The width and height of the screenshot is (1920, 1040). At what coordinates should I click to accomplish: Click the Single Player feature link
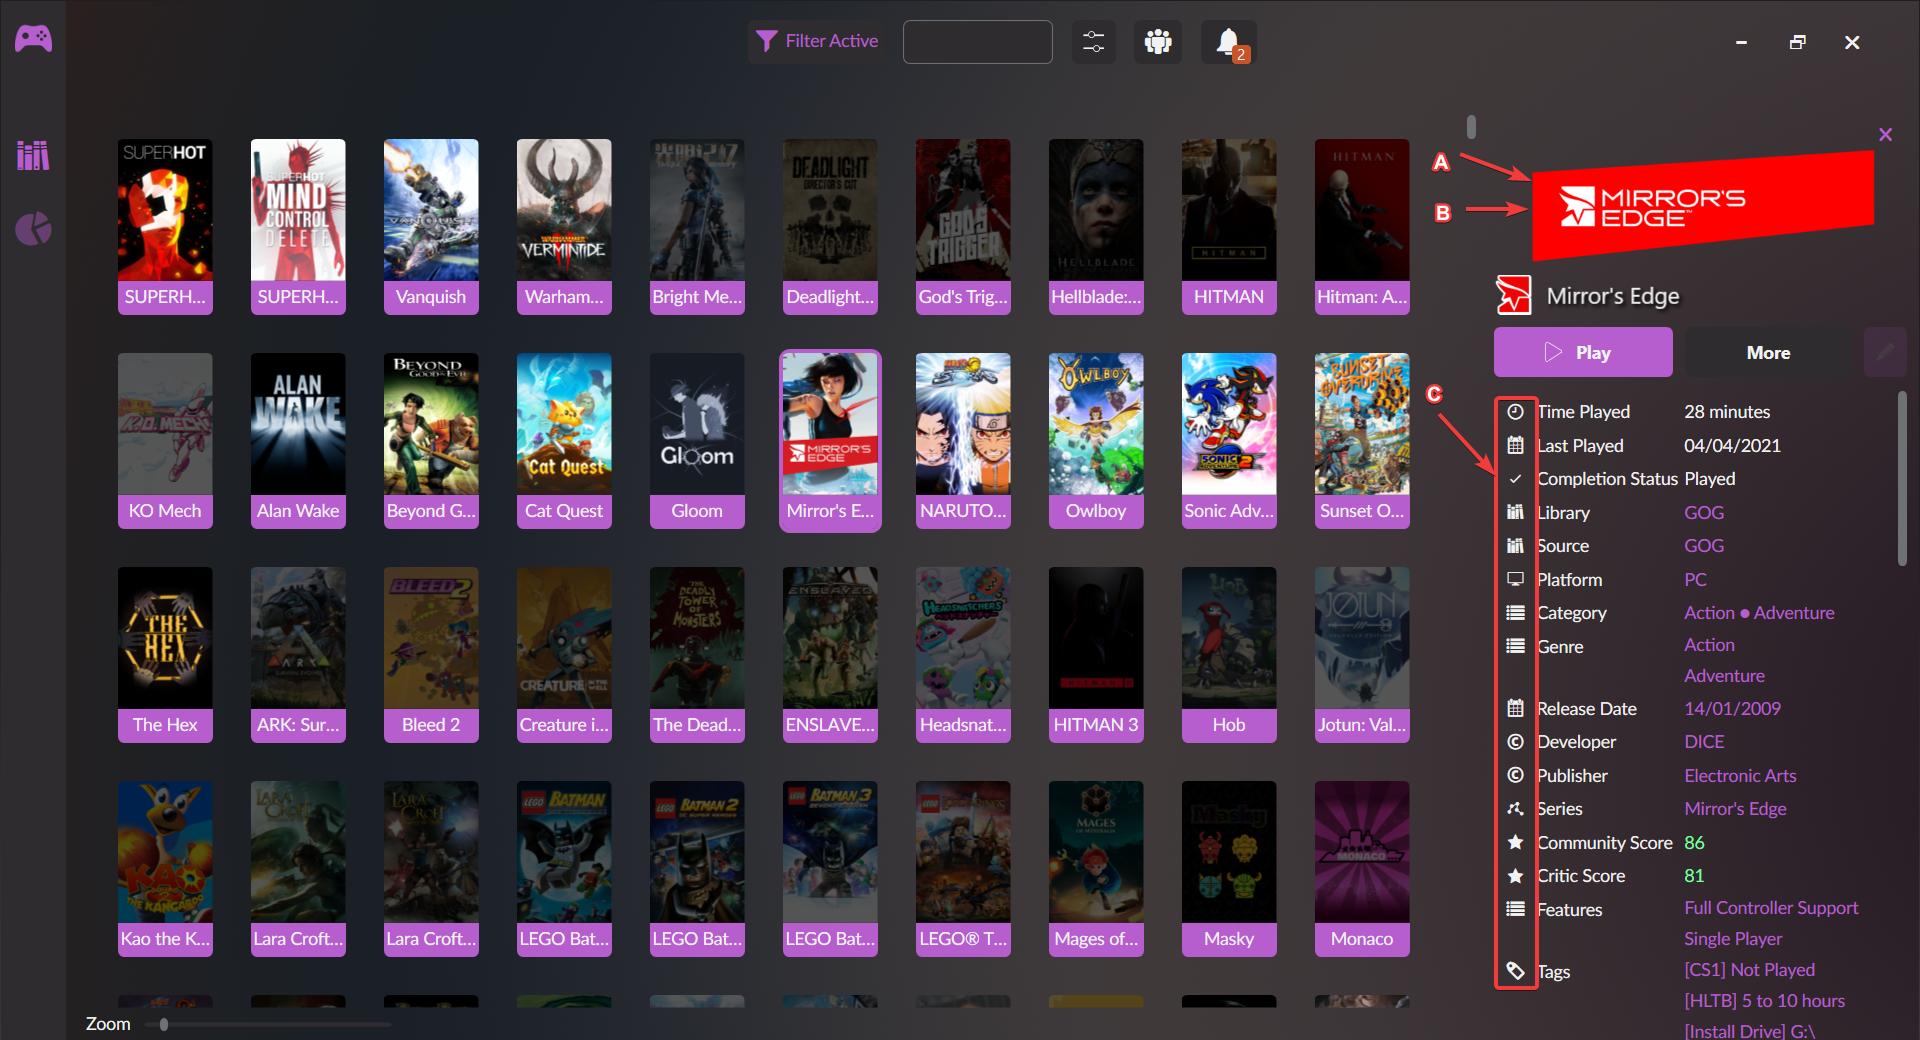pos(1733,938)
